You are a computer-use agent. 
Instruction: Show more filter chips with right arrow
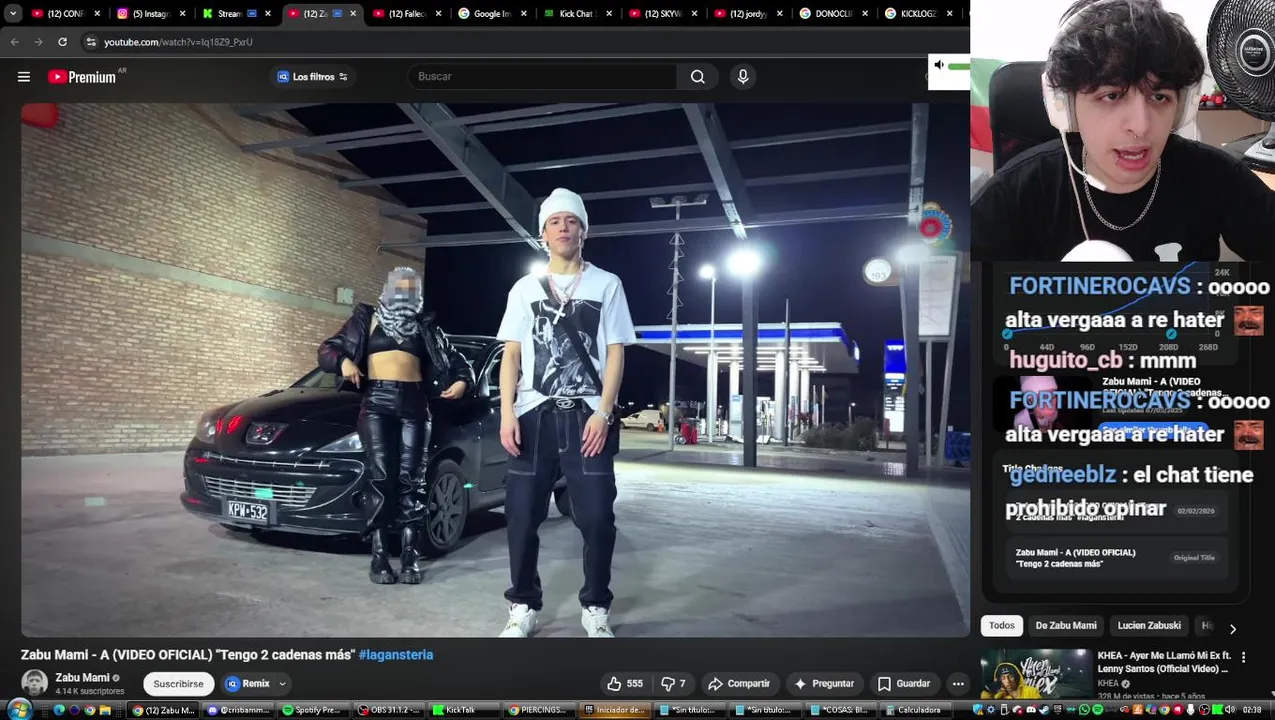coord(1233,628)
